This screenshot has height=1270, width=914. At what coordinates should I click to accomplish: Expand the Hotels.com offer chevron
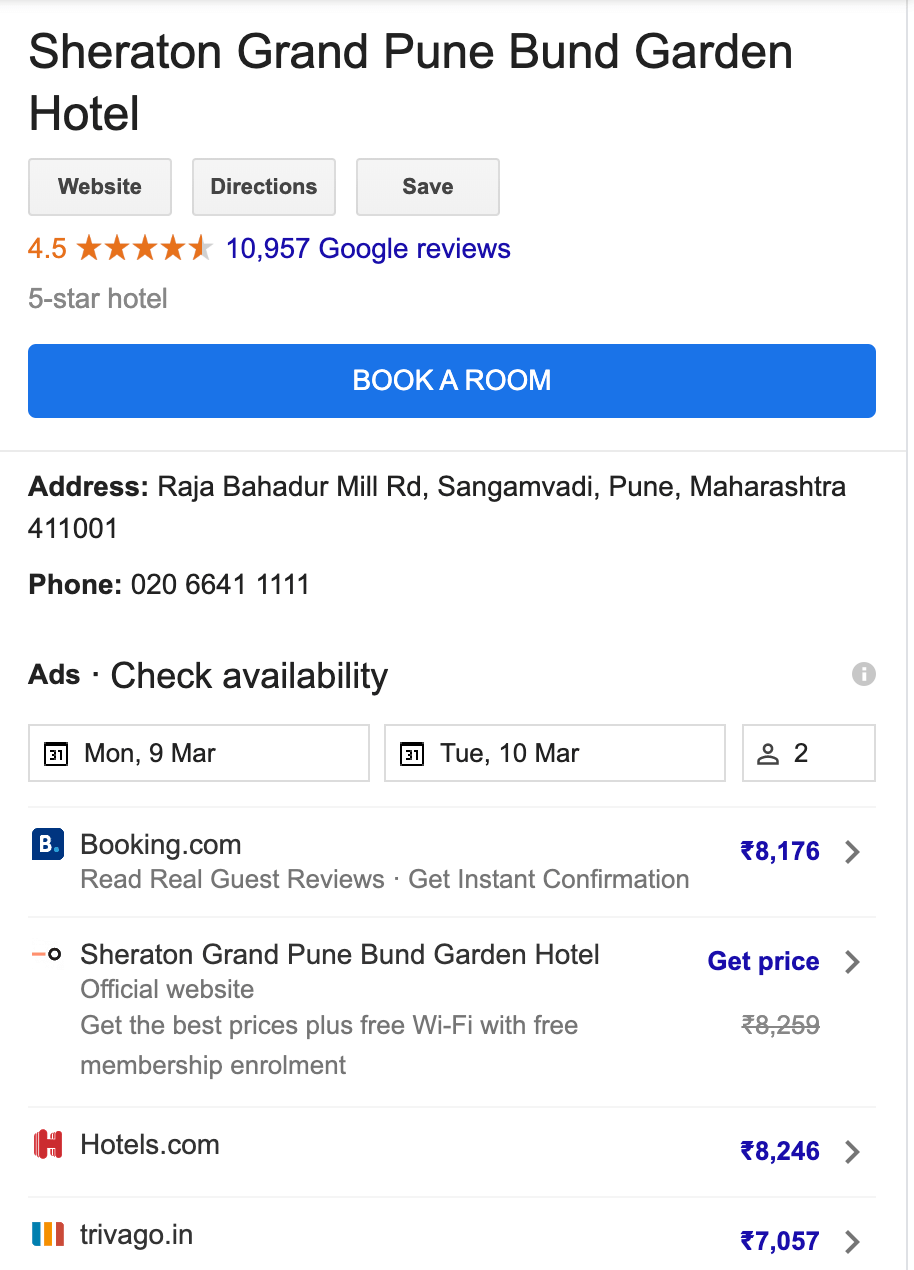(852, 1152)
